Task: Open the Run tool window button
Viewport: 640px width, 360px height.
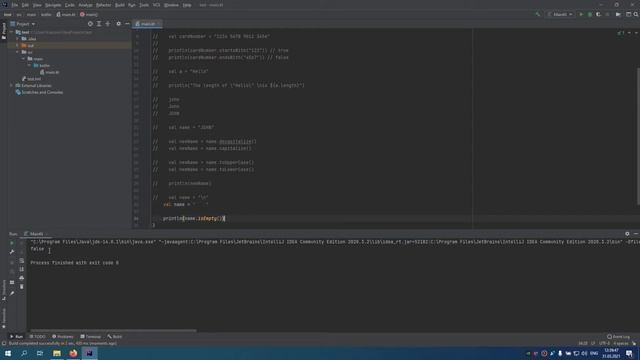Action: (x=16, y=337)
